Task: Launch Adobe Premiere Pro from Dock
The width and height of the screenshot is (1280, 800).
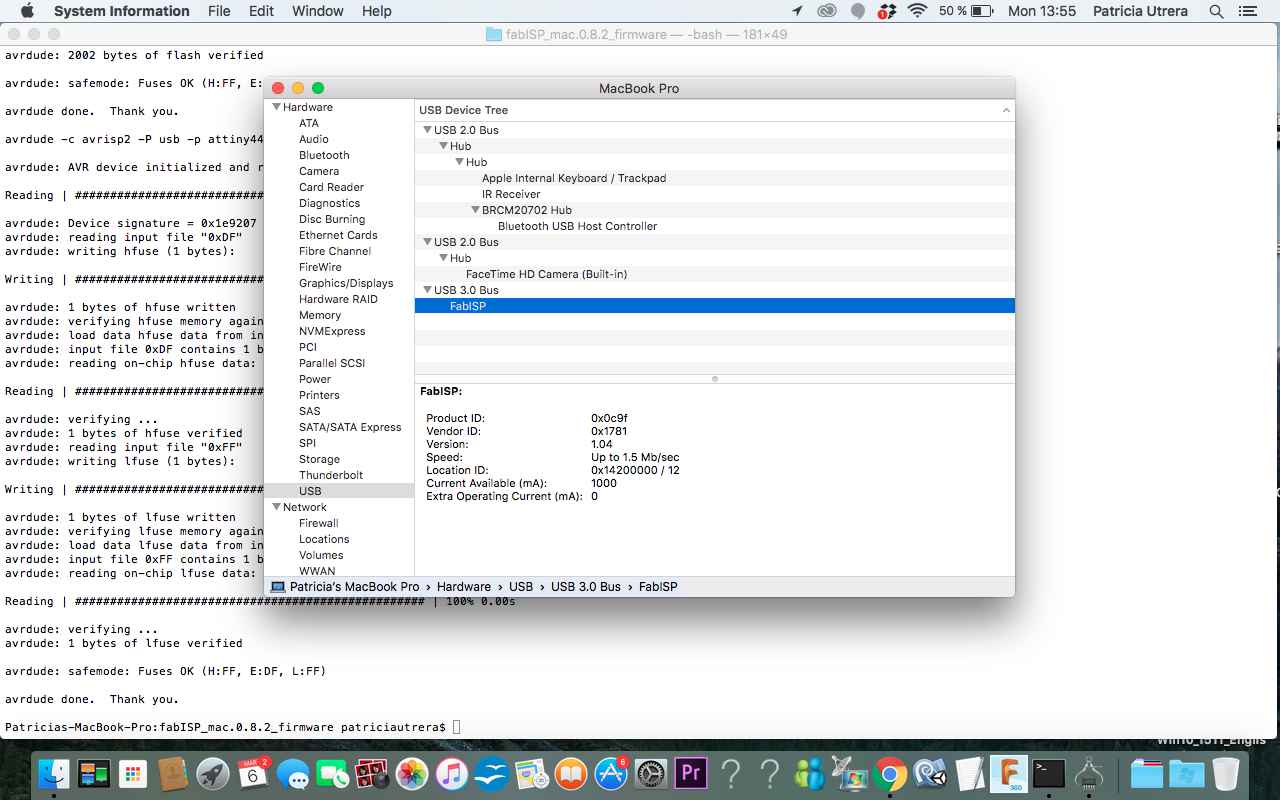Action: pyautogui.click(x=691, y=774)
